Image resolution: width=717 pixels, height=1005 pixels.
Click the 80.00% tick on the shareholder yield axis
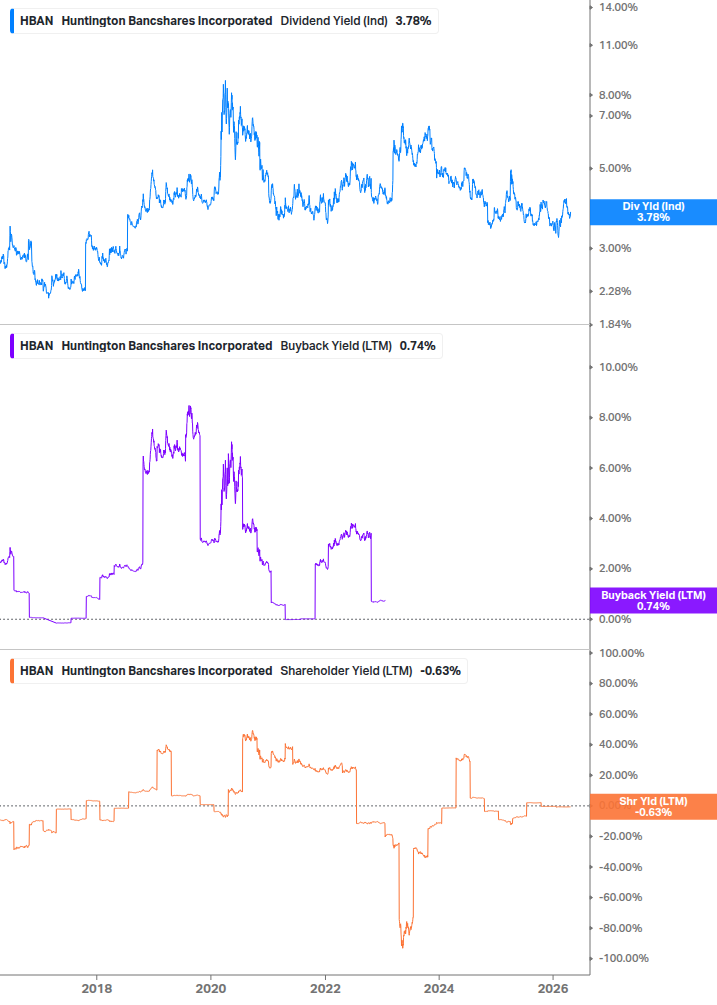[x=618, y=683]
